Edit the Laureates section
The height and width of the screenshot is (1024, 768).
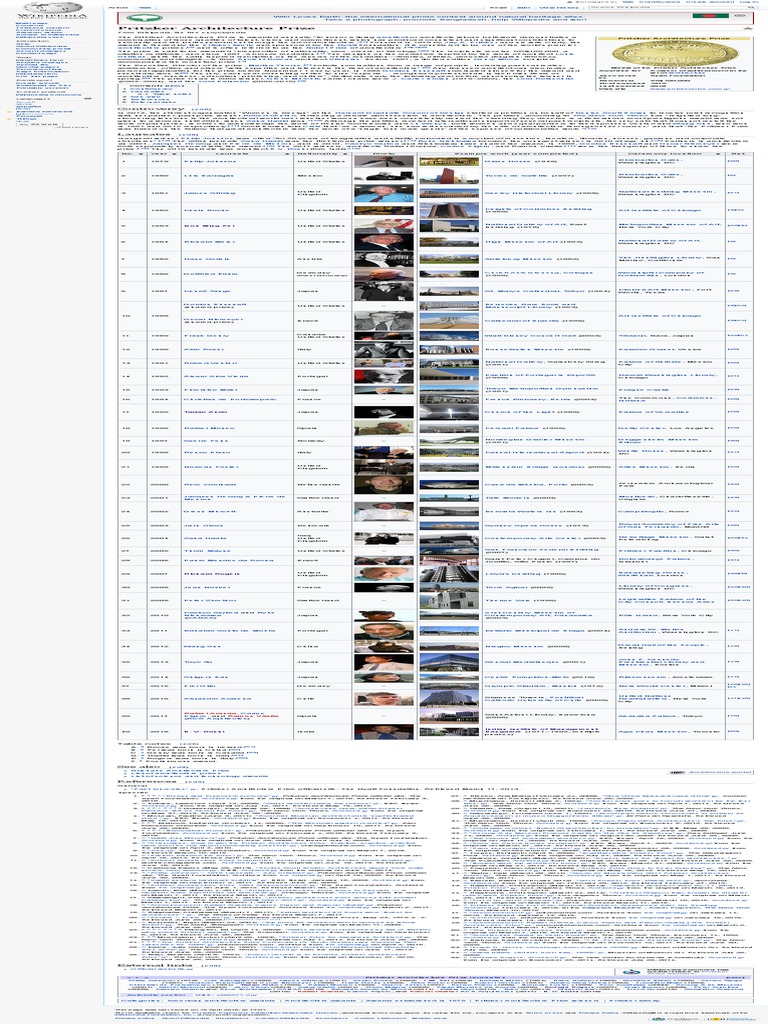tap(189, 134)
